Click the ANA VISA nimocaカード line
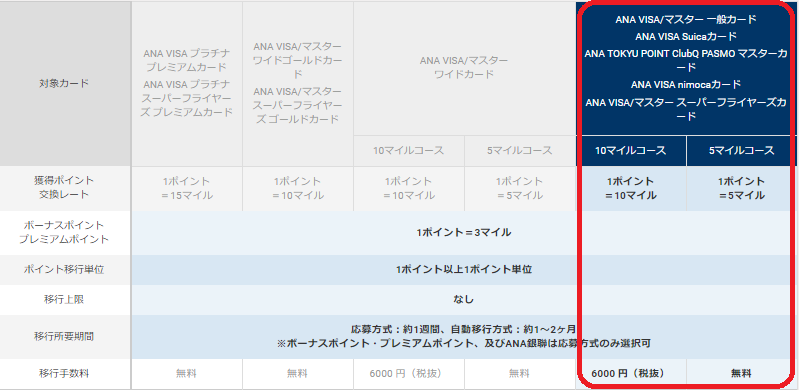The width and height of the screenshot is (799, 390). (686, 84)
